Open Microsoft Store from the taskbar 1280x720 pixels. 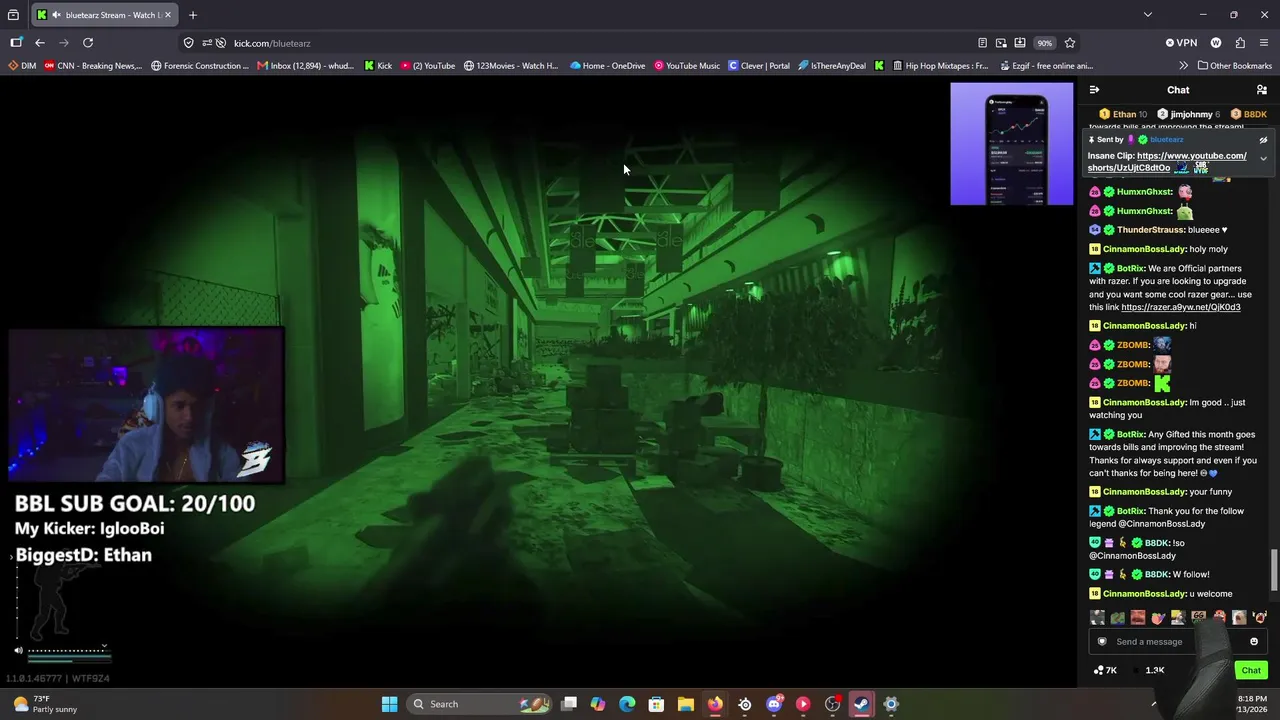point(656,704)
